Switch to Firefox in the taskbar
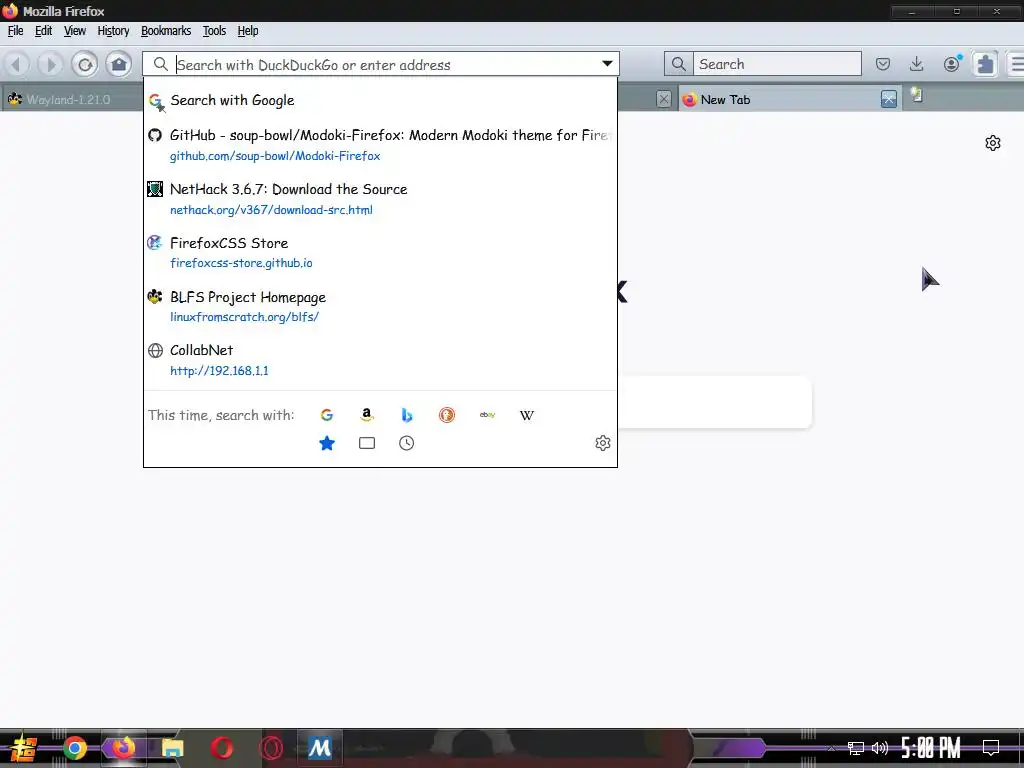 123,748
